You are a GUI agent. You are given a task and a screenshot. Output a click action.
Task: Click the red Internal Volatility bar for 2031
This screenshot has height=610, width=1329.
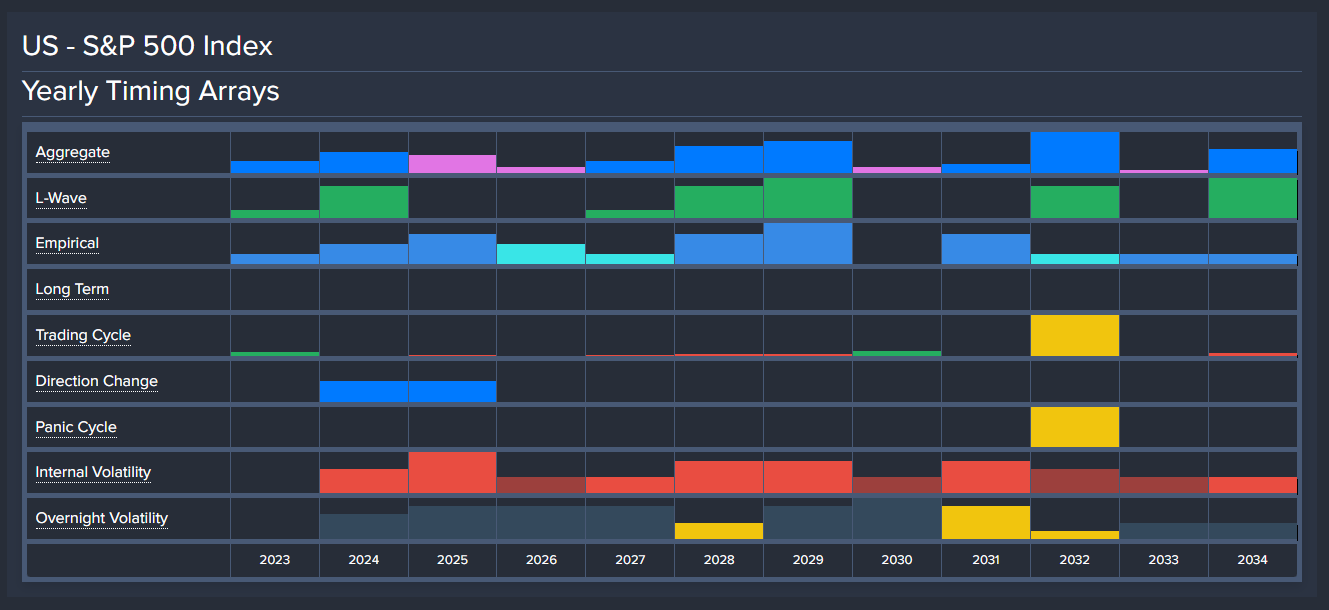tap(986, 477)
